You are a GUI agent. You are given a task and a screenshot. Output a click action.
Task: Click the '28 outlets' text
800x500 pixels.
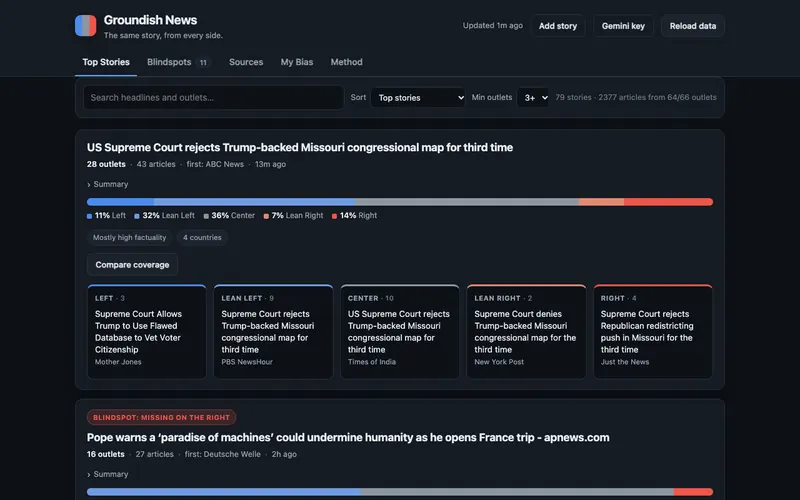(x=106, y=164)
